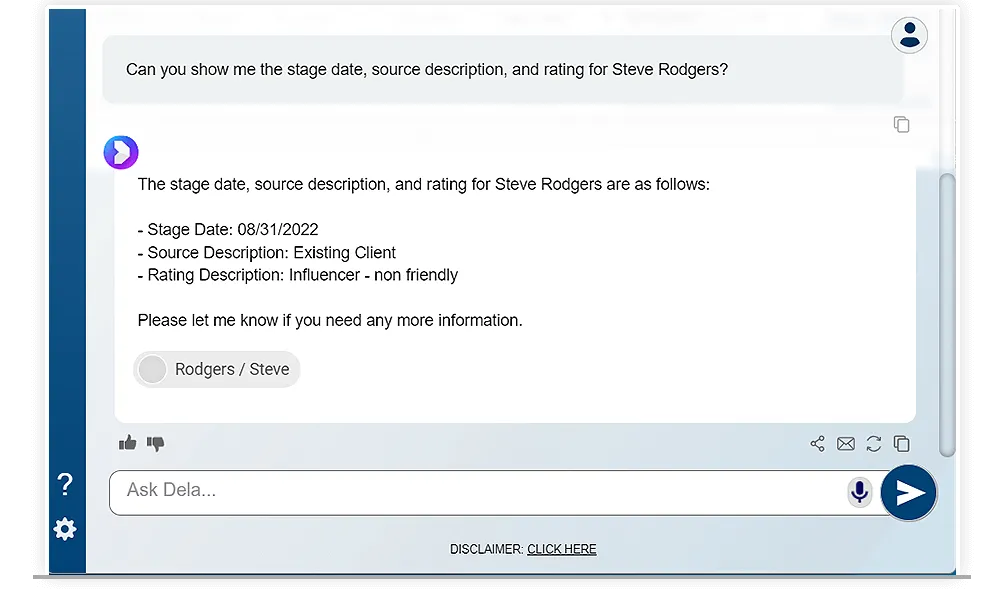Activate voice input microphone
The width and height of the screenshot is (1004, 589).
click(x=859, y=492)
